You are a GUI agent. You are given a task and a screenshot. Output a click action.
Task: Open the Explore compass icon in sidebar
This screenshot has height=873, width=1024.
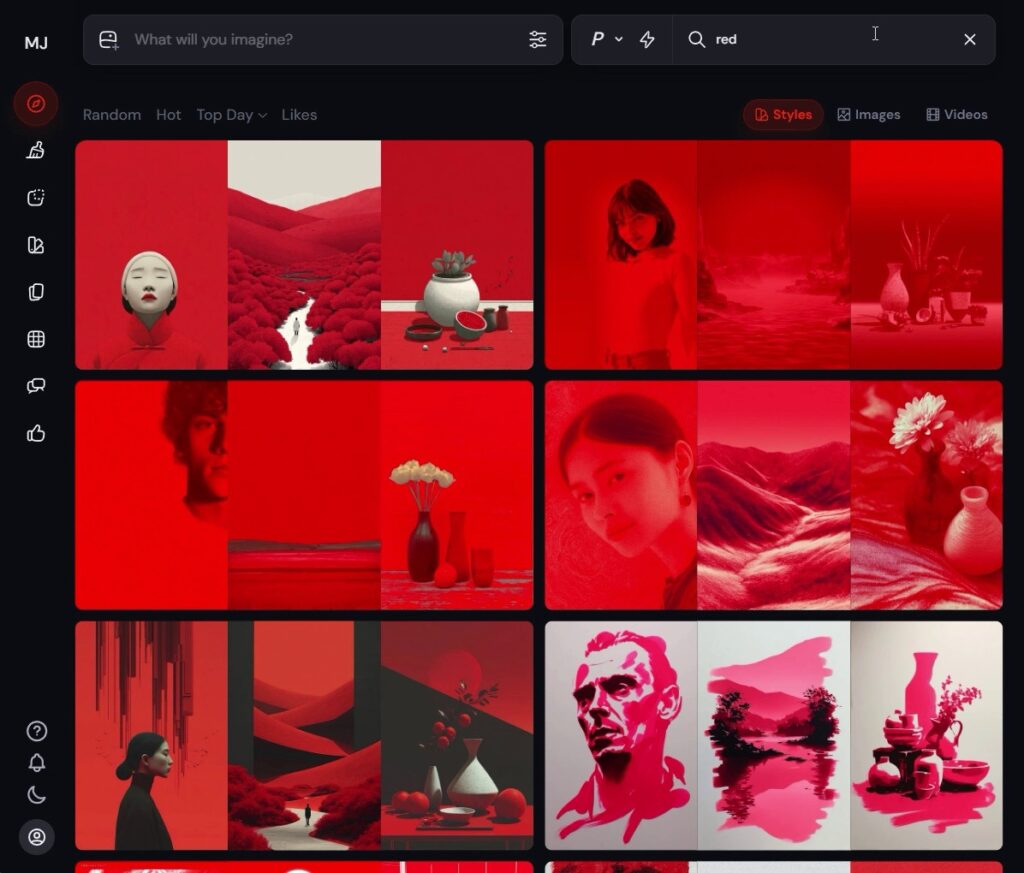click(36, 104)
